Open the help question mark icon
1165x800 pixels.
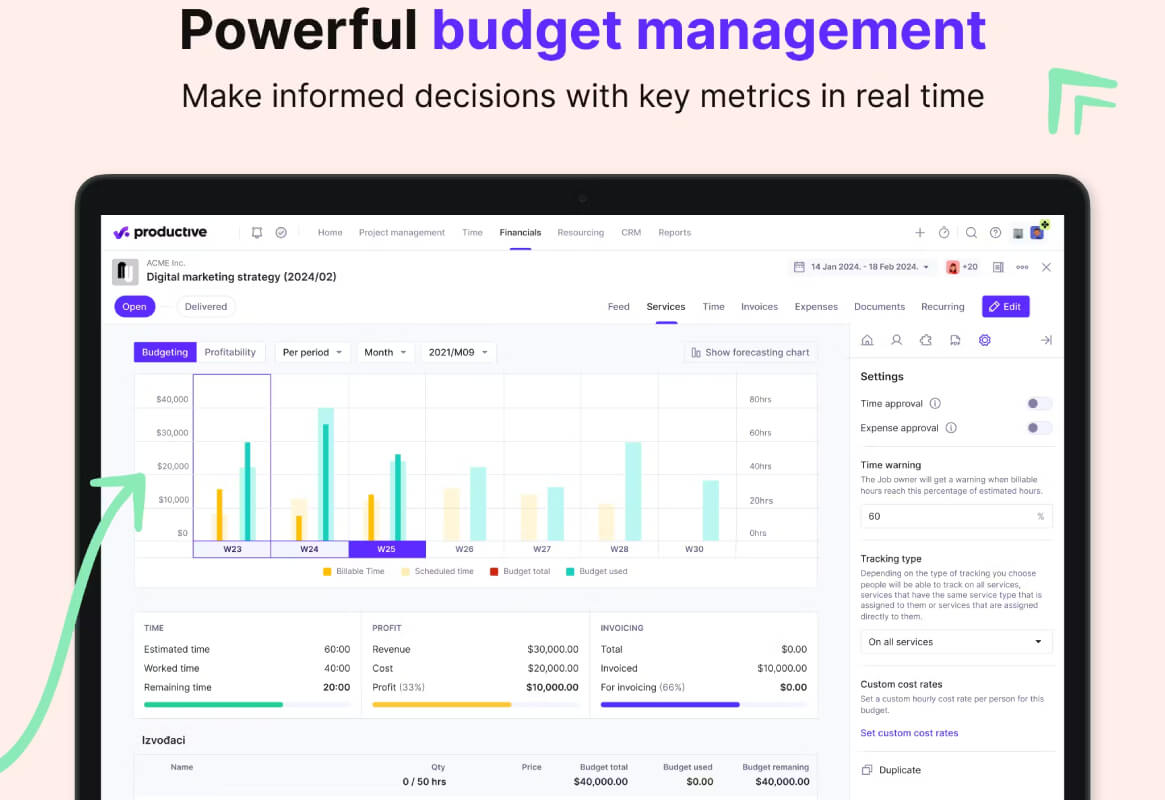coord(995,232)
